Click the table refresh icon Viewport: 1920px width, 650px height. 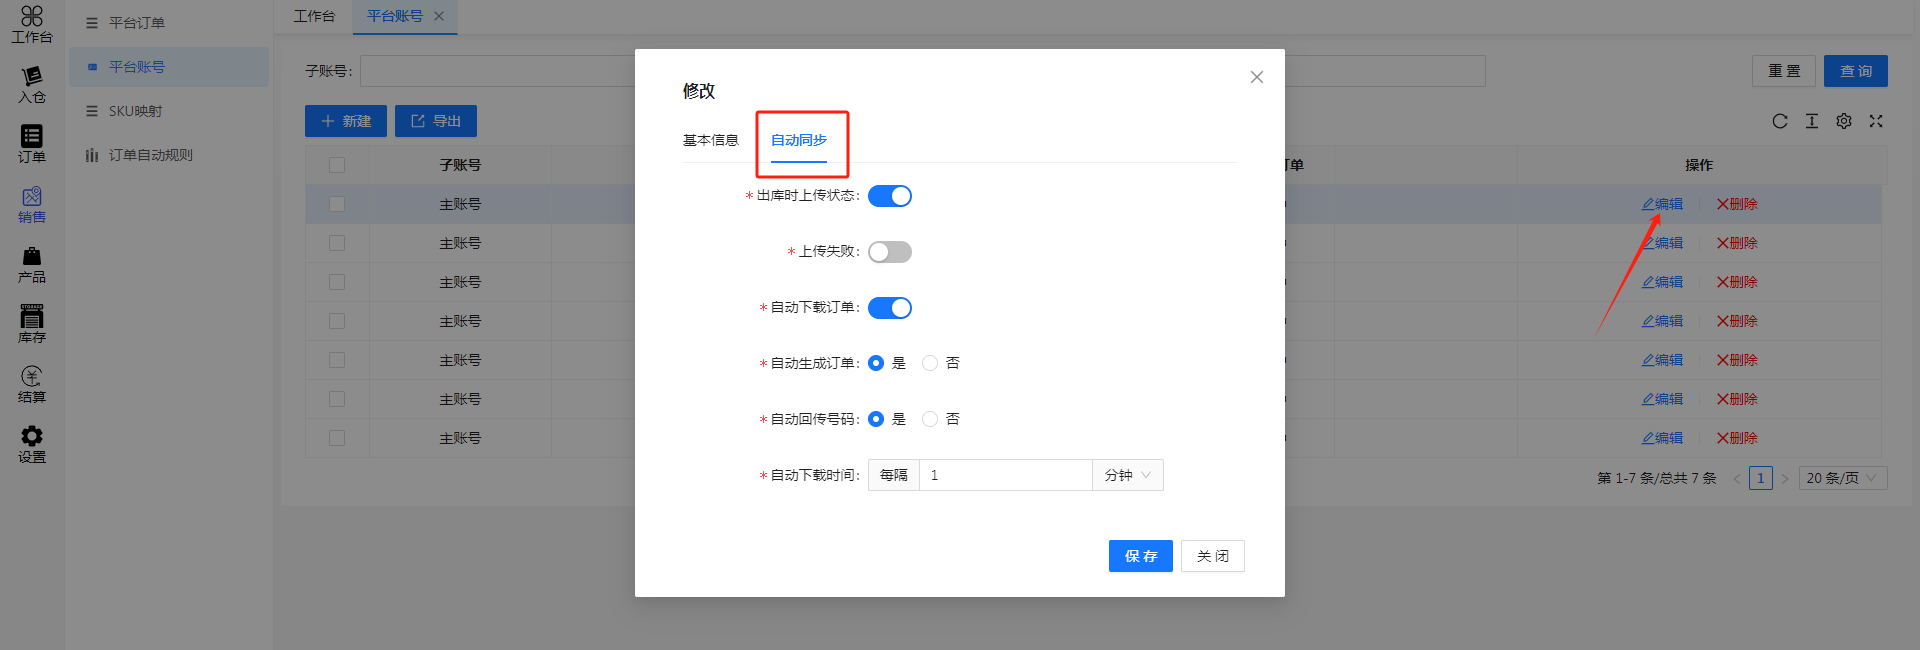point(1780,121)
